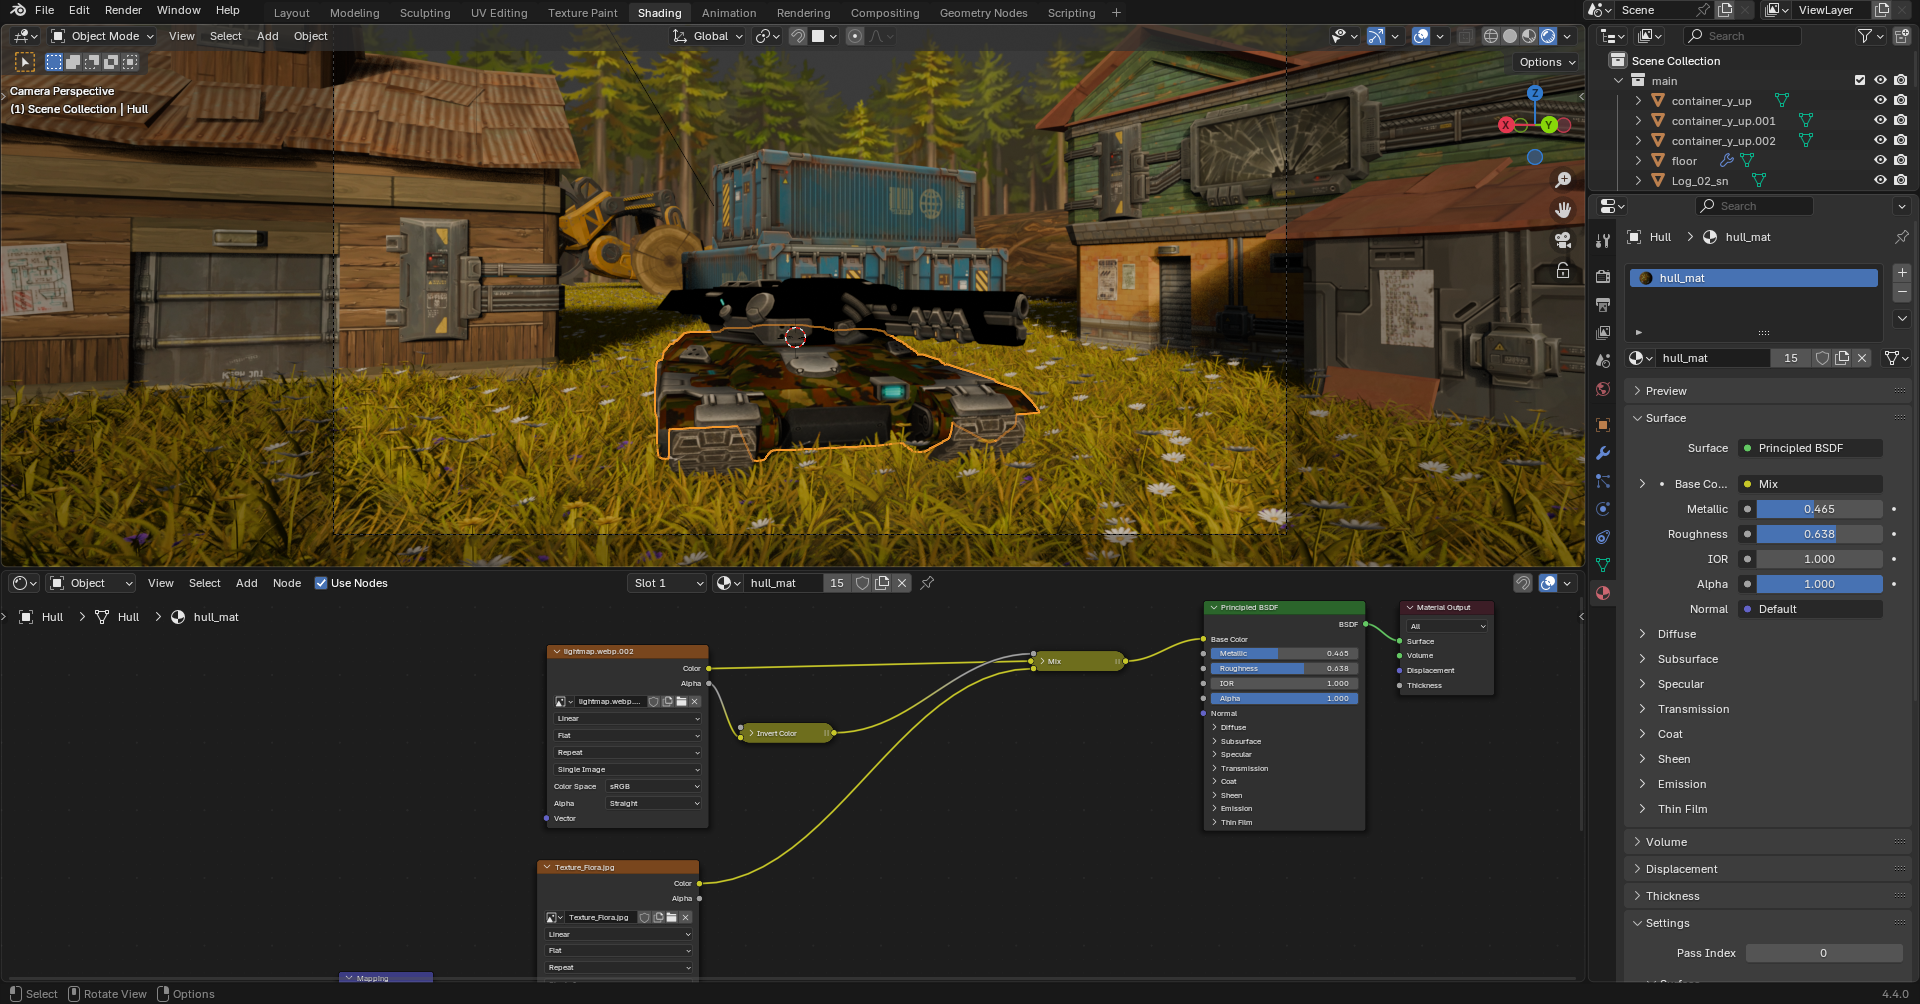Uncheck the Use Nodes checkbox
Image resolution: width=1920 pixels, height=1004 pixels.
click(321, 583)
